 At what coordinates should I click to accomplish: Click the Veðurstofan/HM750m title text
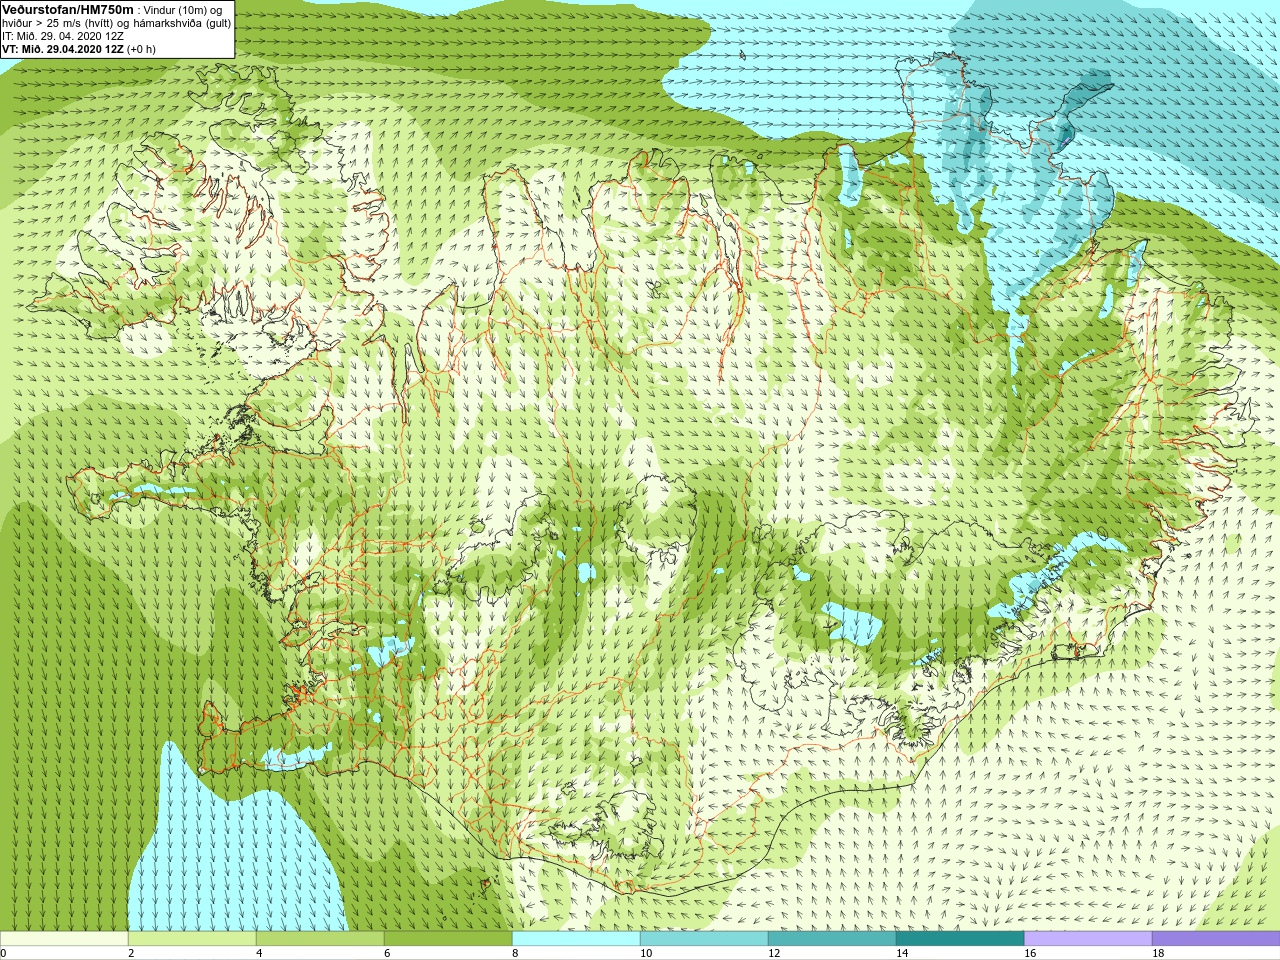coord(67,9)
